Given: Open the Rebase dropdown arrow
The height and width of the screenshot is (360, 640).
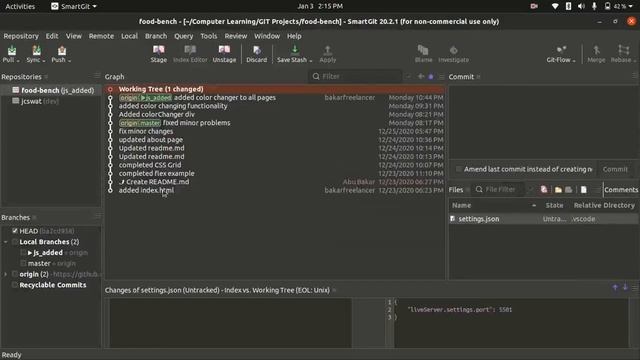Looking at the screenshot, I should pyautogui.click(x=634, y=61).
